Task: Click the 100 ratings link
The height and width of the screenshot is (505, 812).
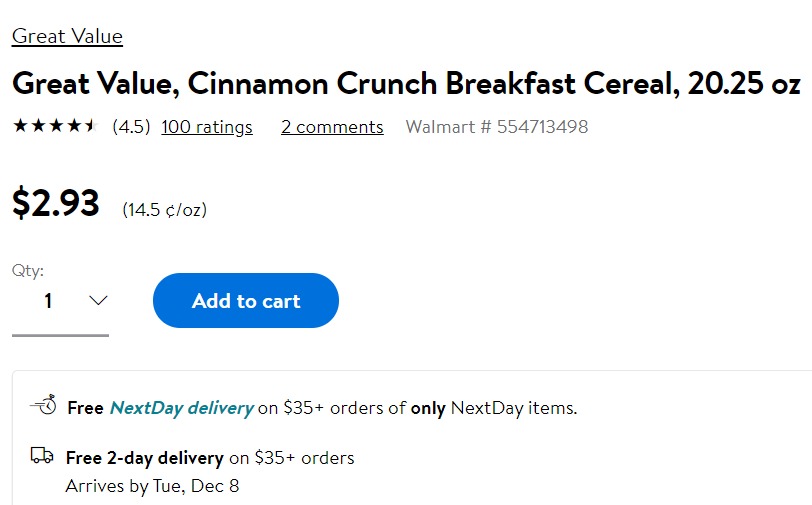Action: point(207,127)
